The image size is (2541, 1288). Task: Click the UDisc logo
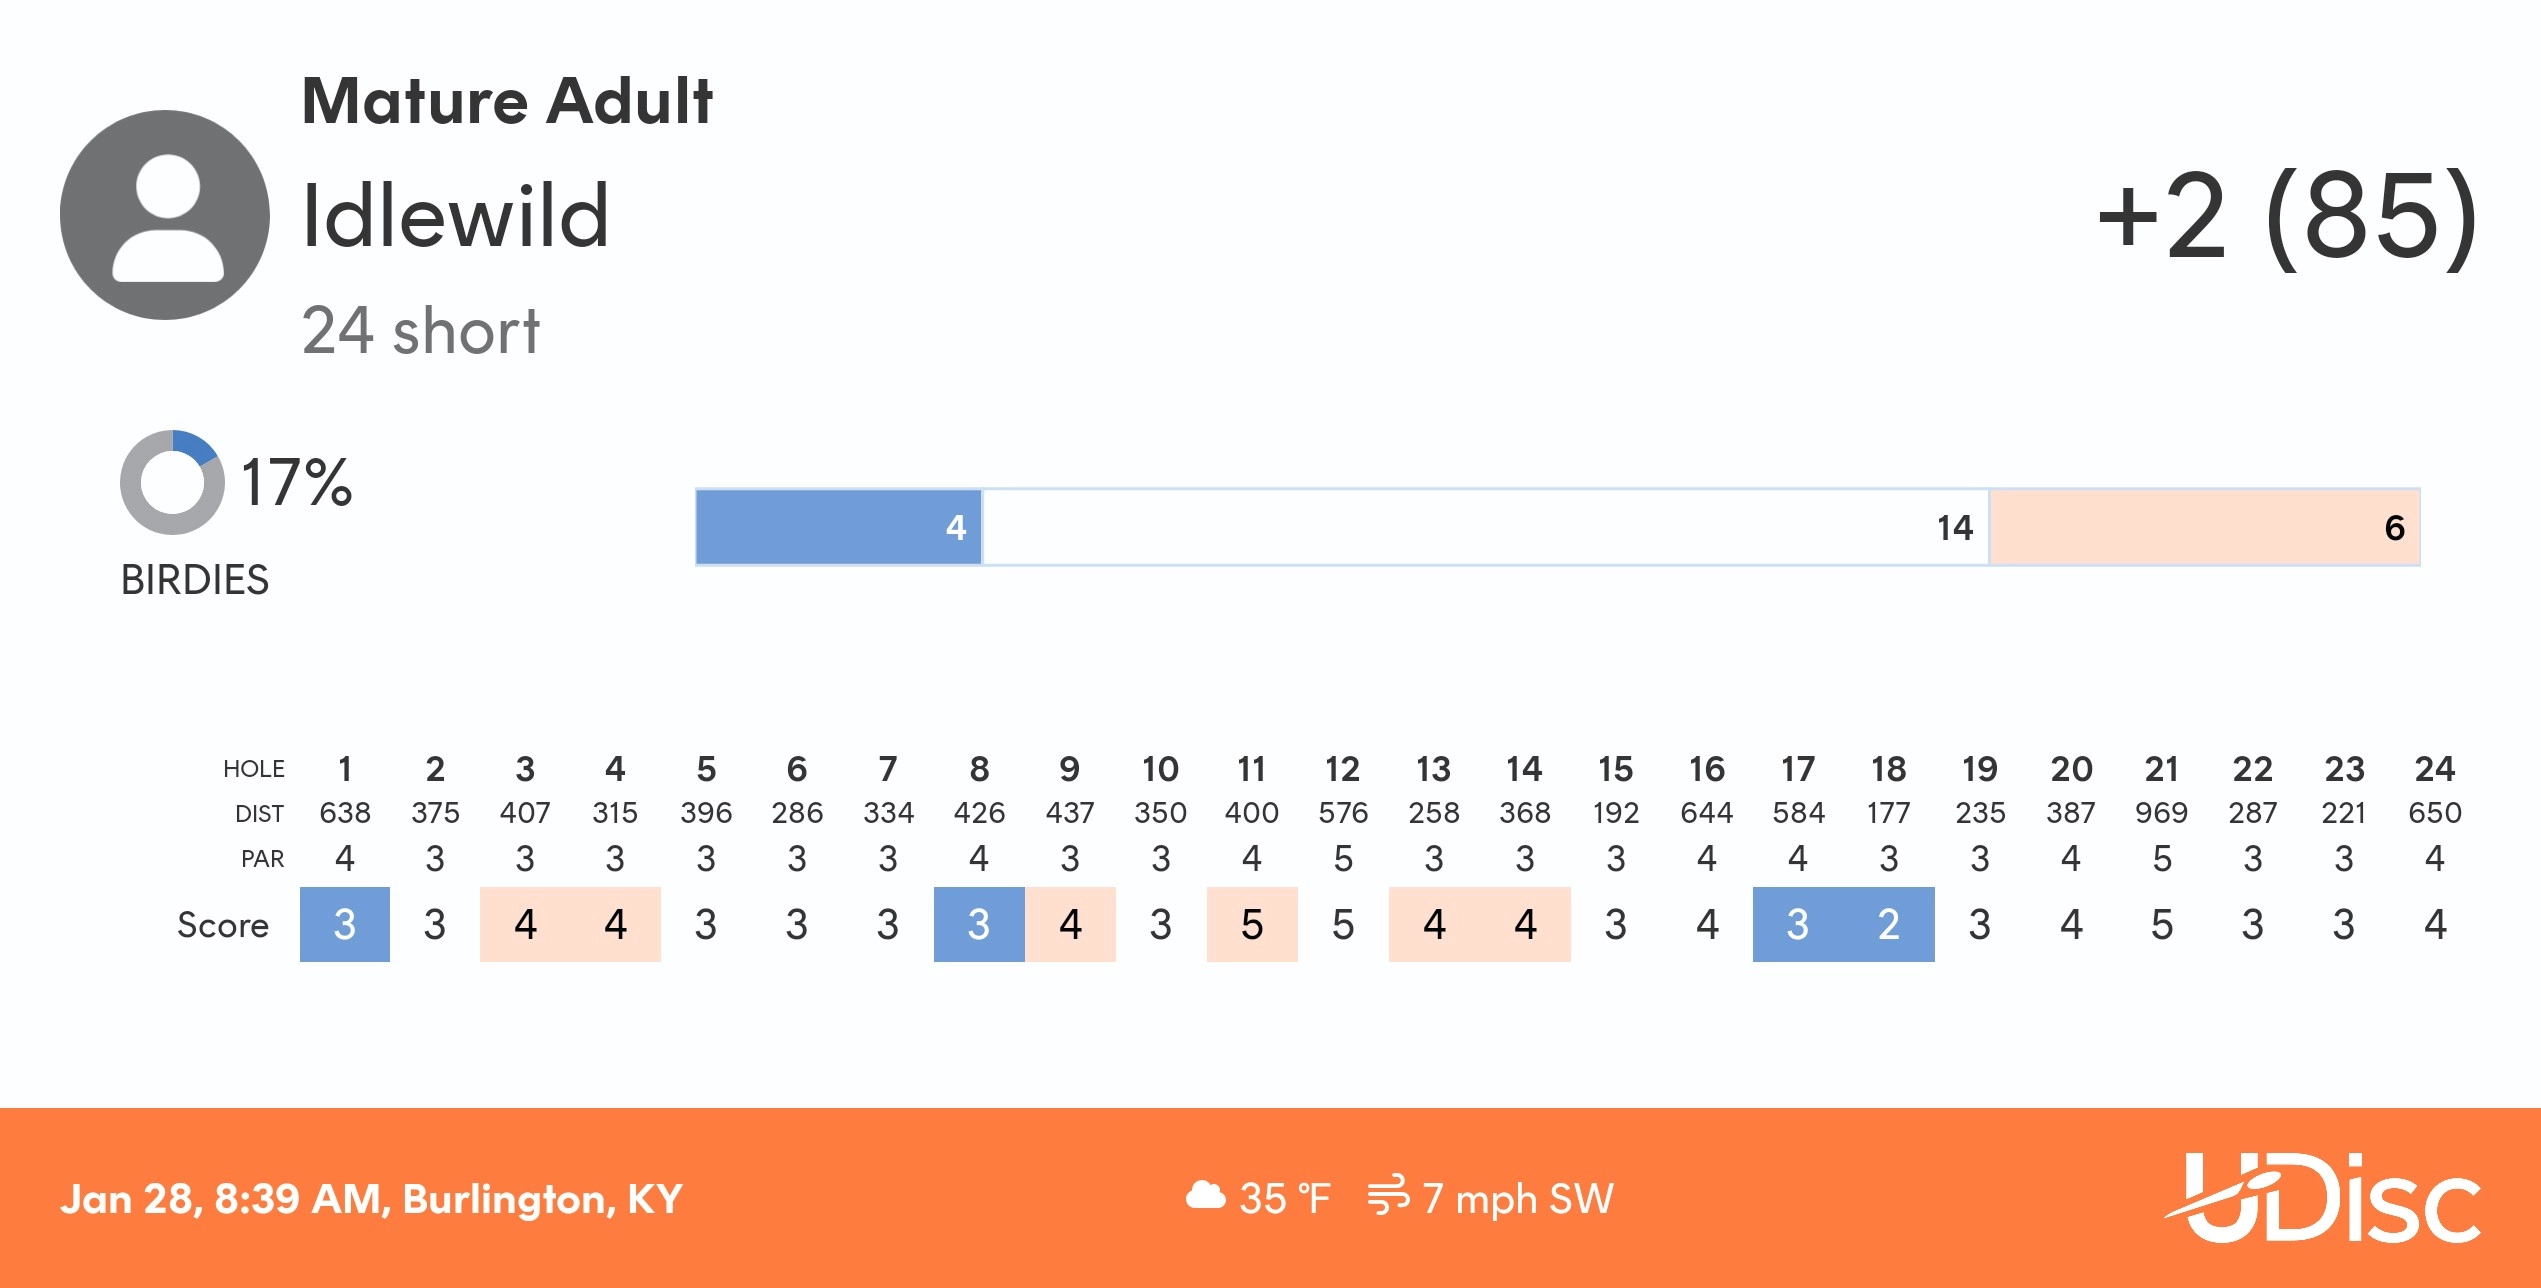coord(2324,1198)
